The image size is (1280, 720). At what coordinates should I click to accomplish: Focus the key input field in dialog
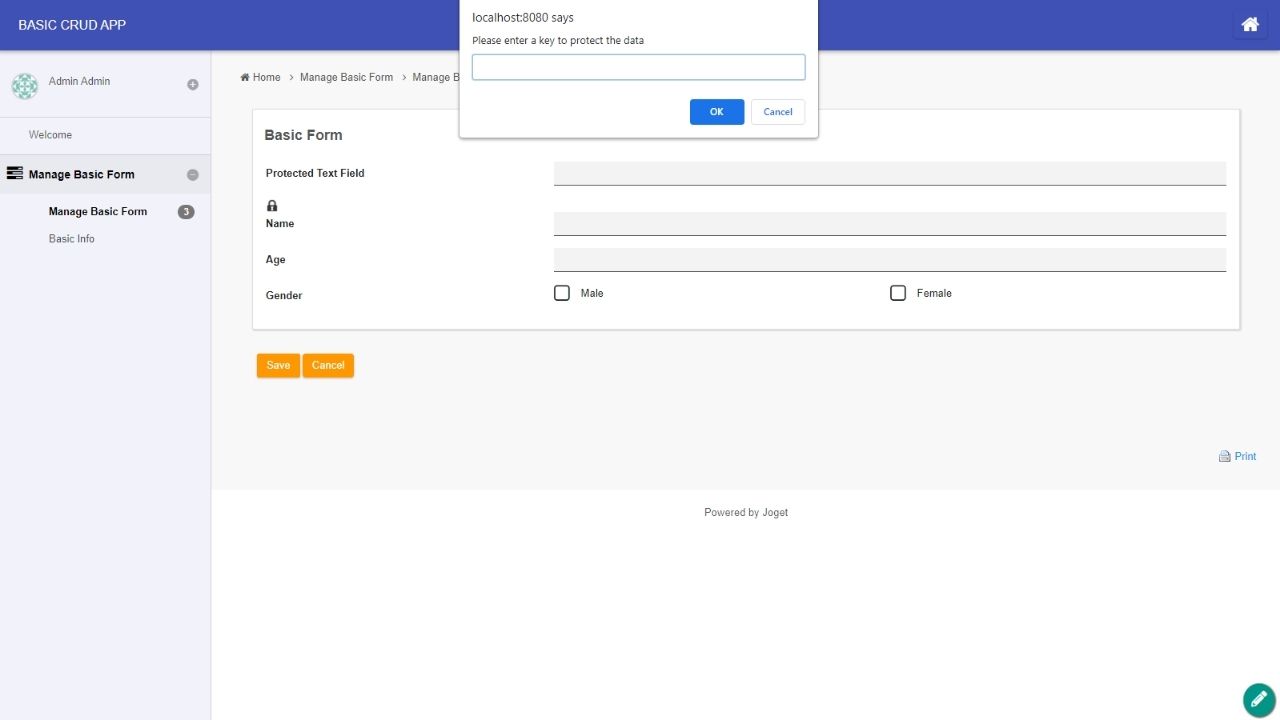[638, 67]
